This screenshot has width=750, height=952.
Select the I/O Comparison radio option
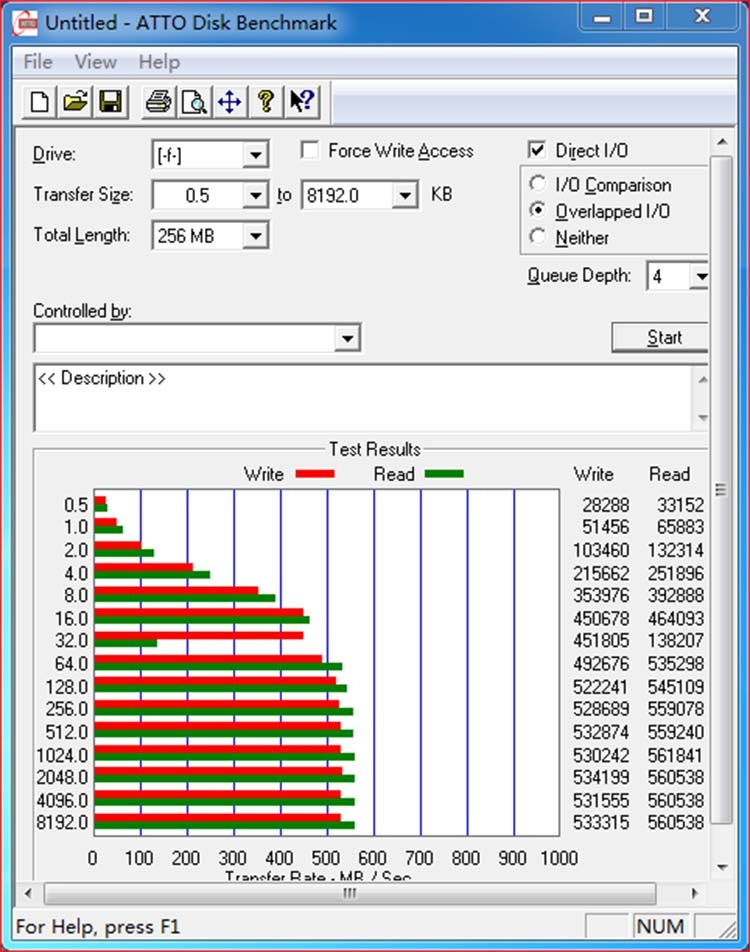click(538, 185)
